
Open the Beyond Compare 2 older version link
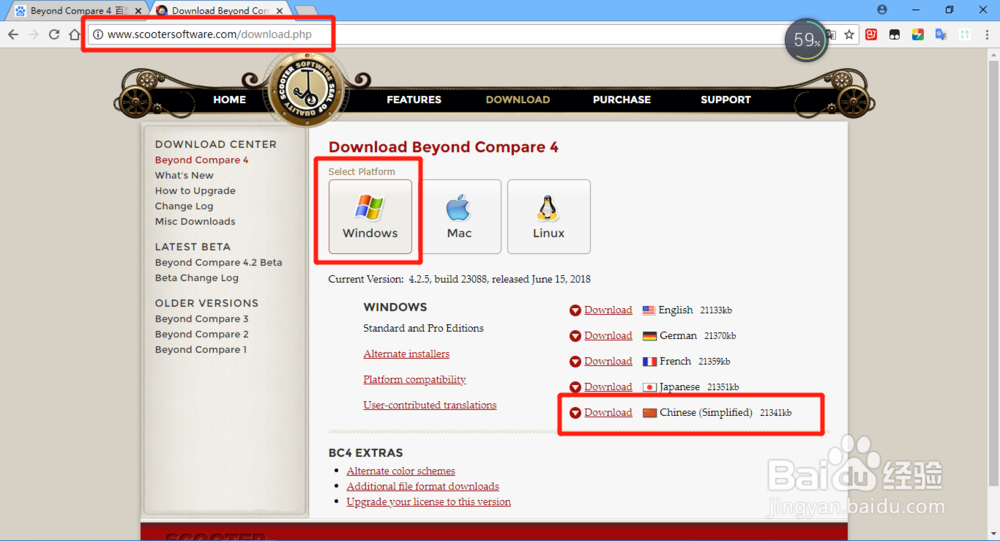tap(202, 334)
